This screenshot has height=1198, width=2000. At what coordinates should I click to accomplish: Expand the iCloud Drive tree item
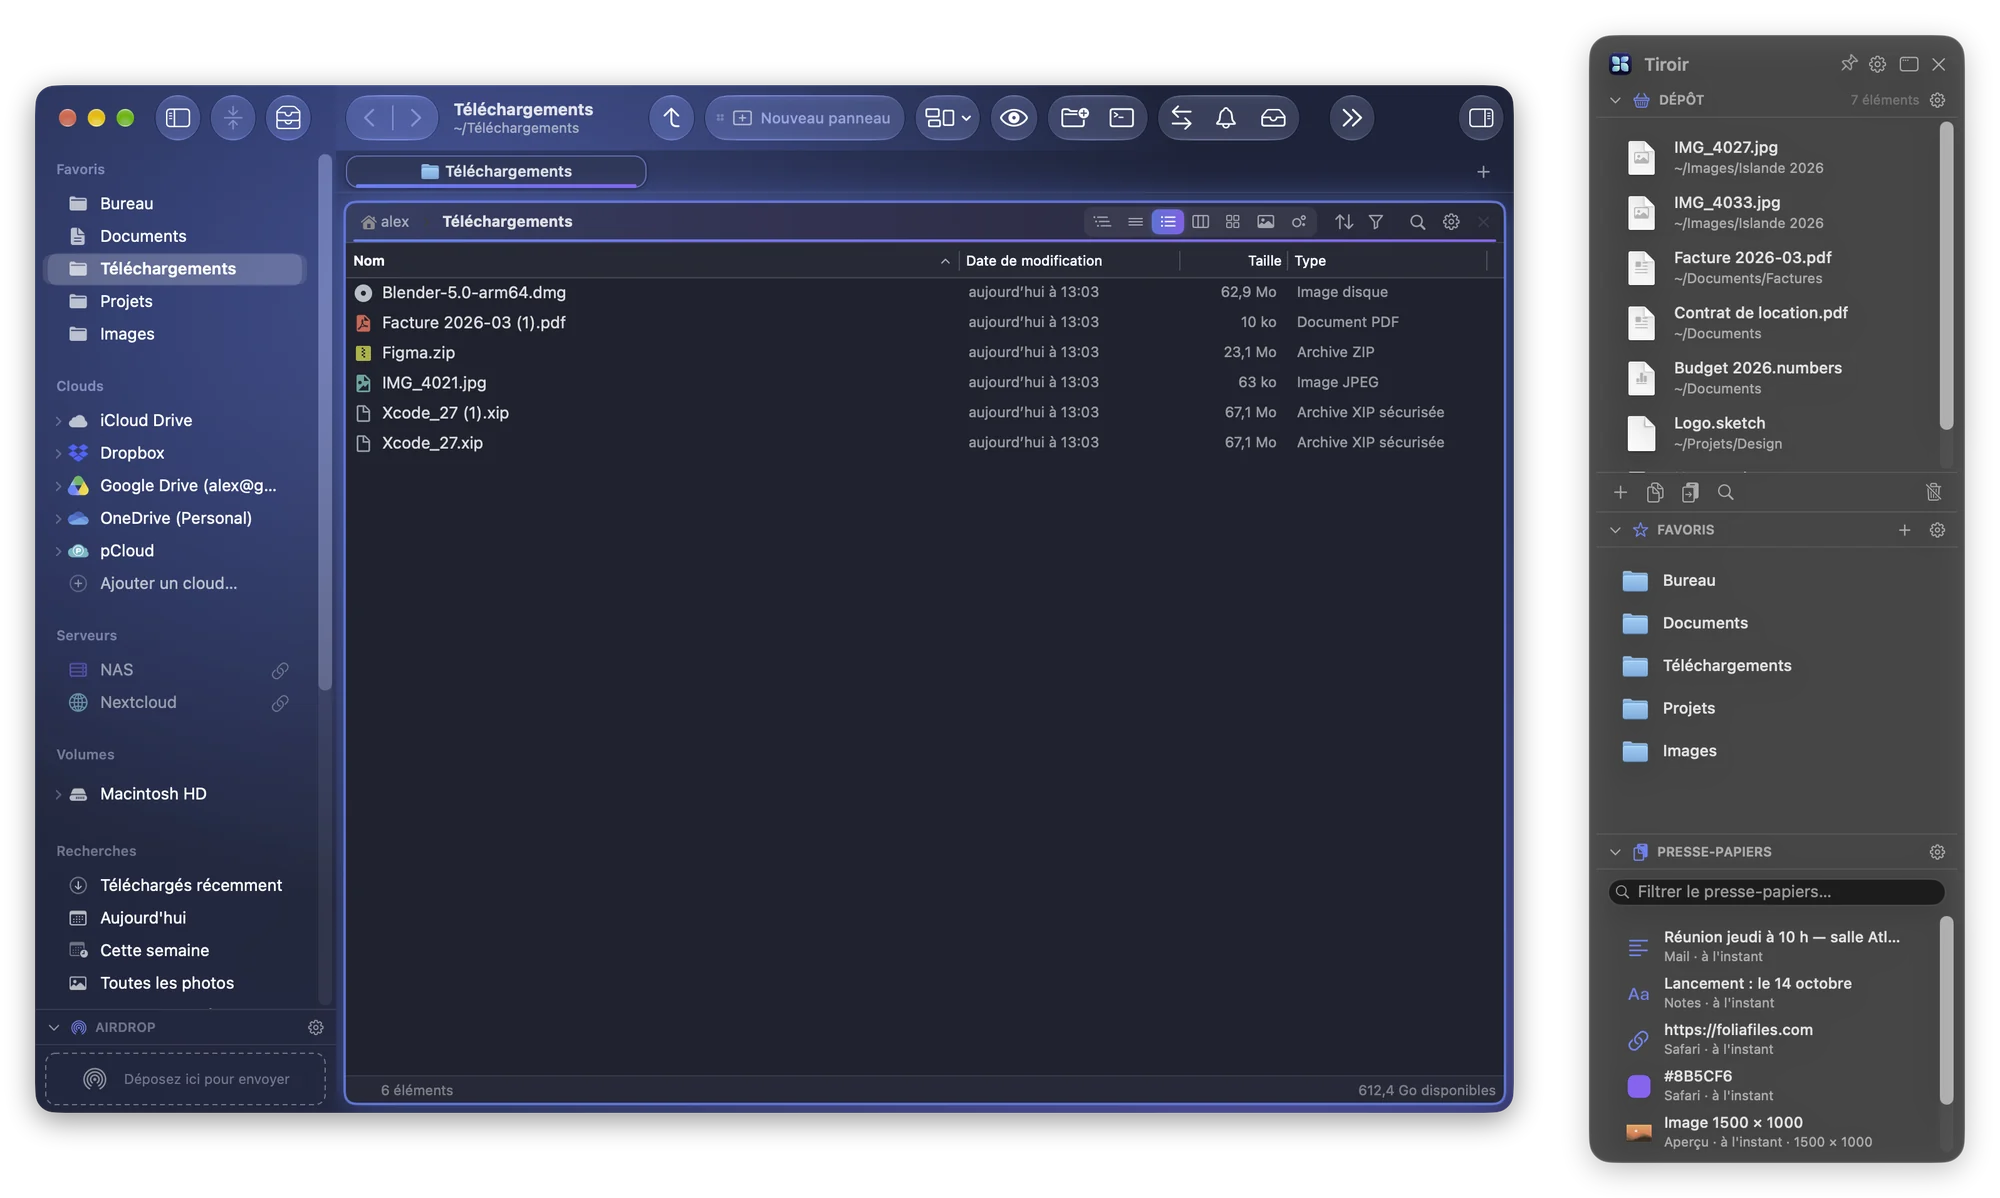pos(58,421)
